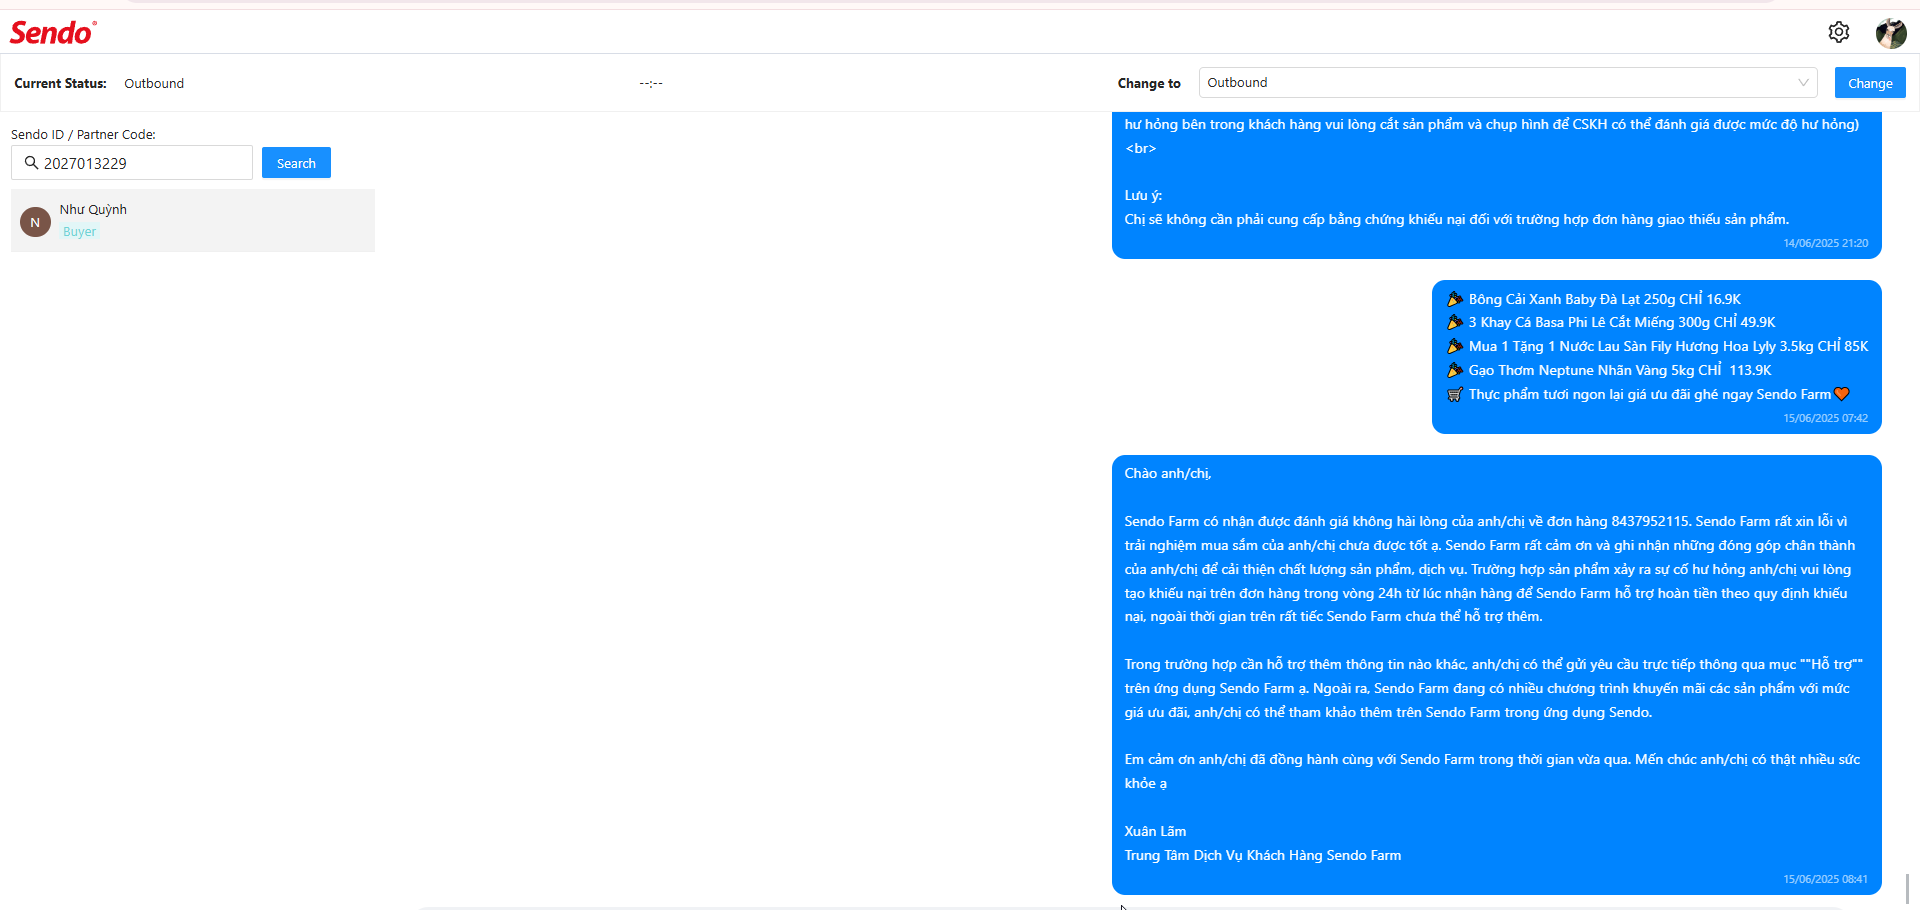
Task: Click the Change to label
Action: pos(1149,84)
